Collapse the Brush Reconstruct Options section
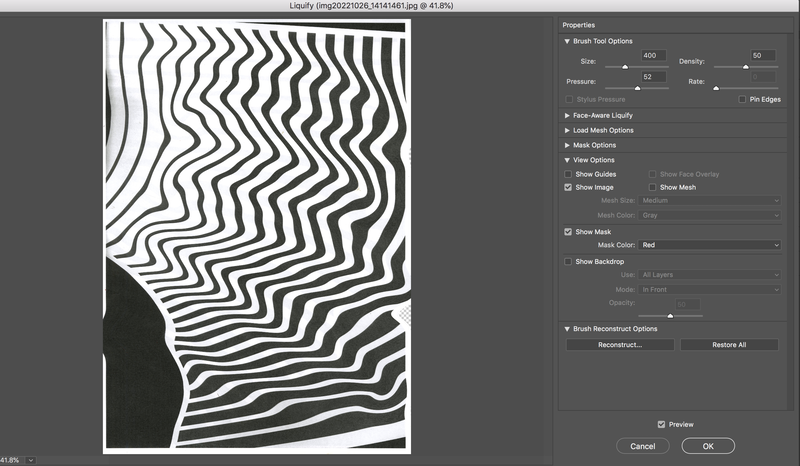This screenshot has width=800, height=466. click(567, 329)
